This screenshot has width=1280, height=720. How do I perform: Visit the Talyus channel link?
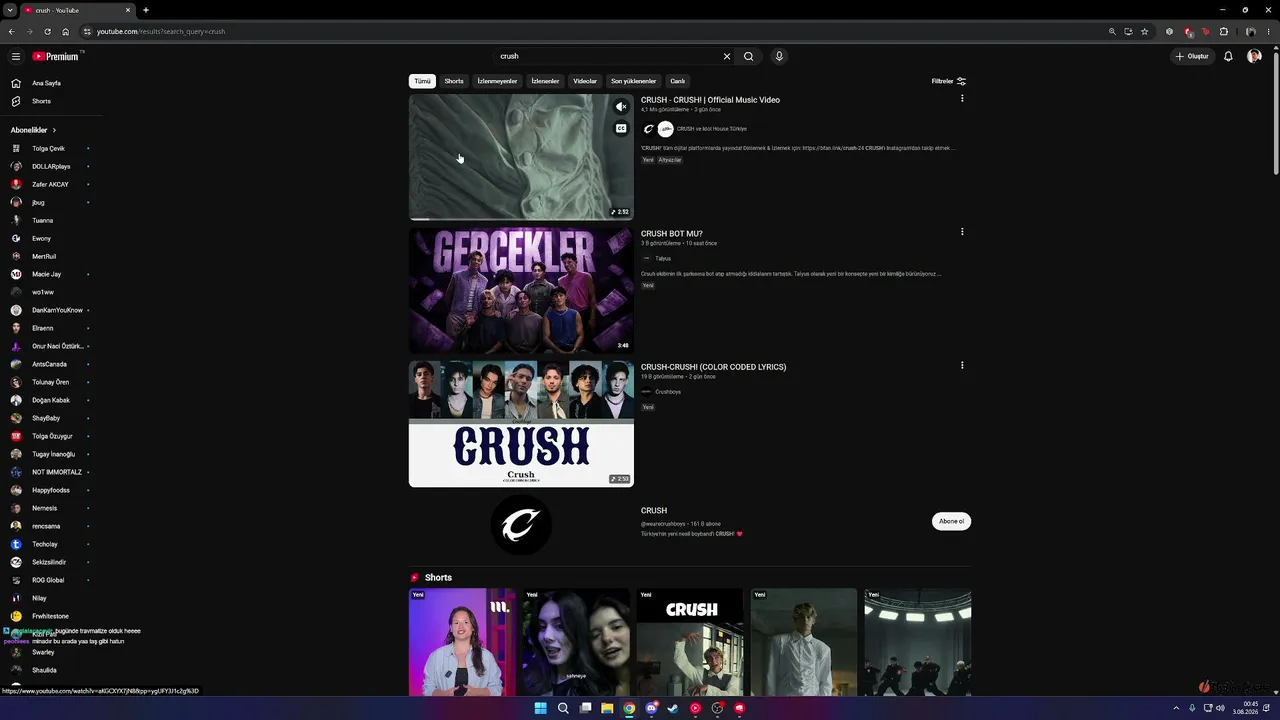point(663,258)
